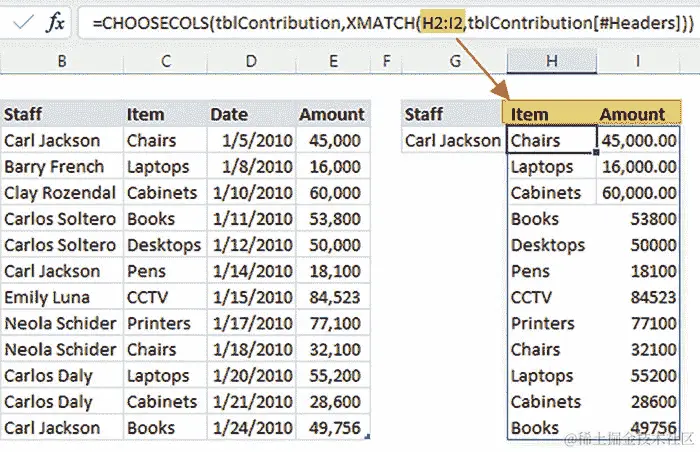700x452 pixels.
Task: Select the Carl Jackson cell in column G
Action: pos(453,140)
